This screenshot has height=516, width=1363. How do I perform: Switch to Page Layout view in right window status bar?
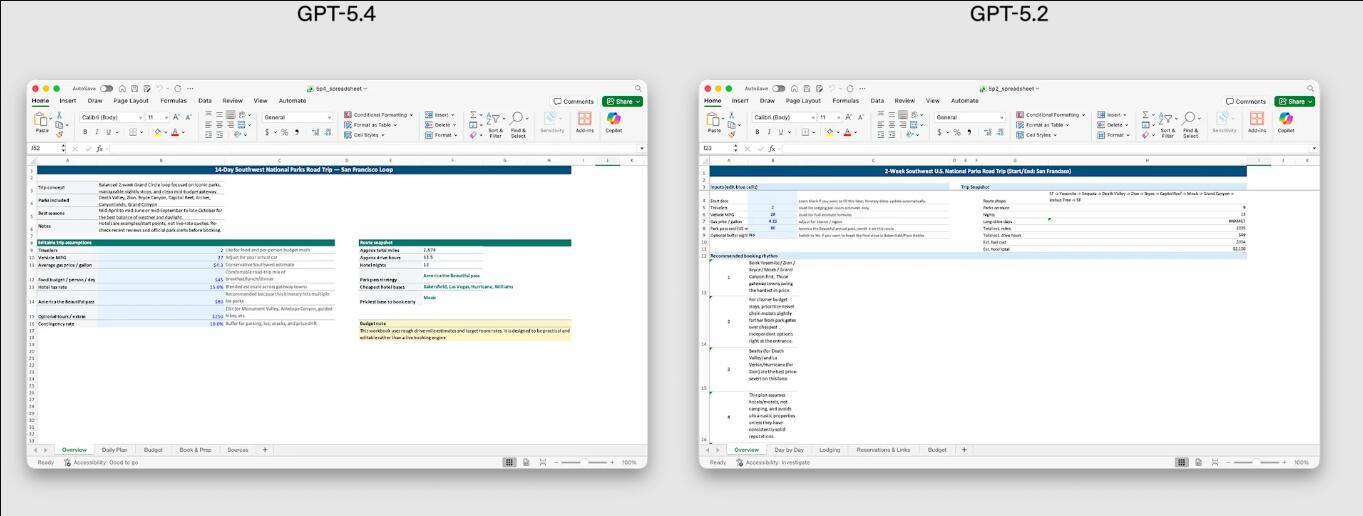pyautogui.click(x=1197, y=462)
